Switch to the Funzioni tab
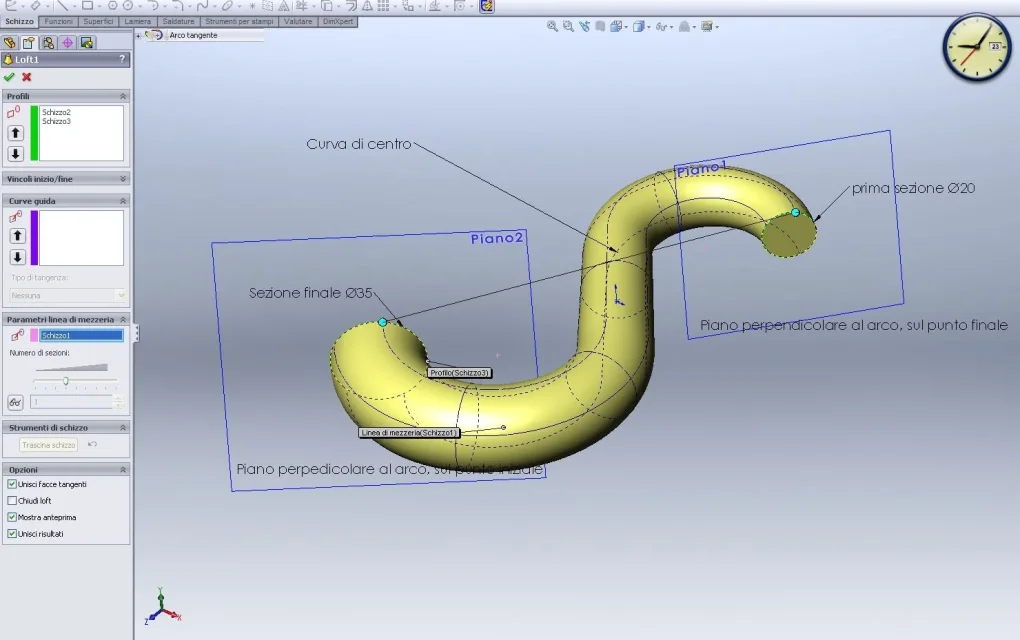The image size is (1020, 640). [x=59, y=21]
